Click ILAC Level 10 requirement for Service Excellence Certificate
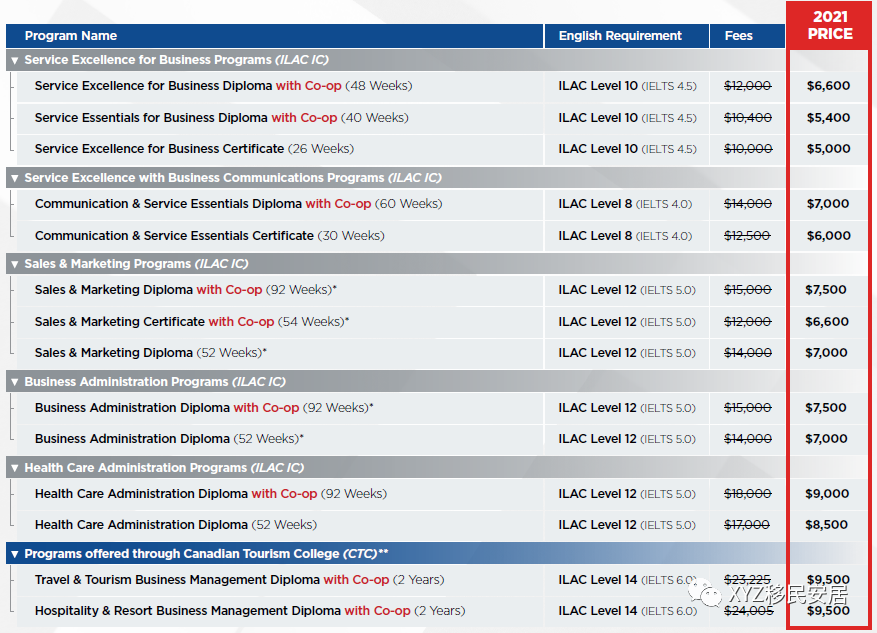The height and width of the screenshot is (633, 877). [628, 149]
